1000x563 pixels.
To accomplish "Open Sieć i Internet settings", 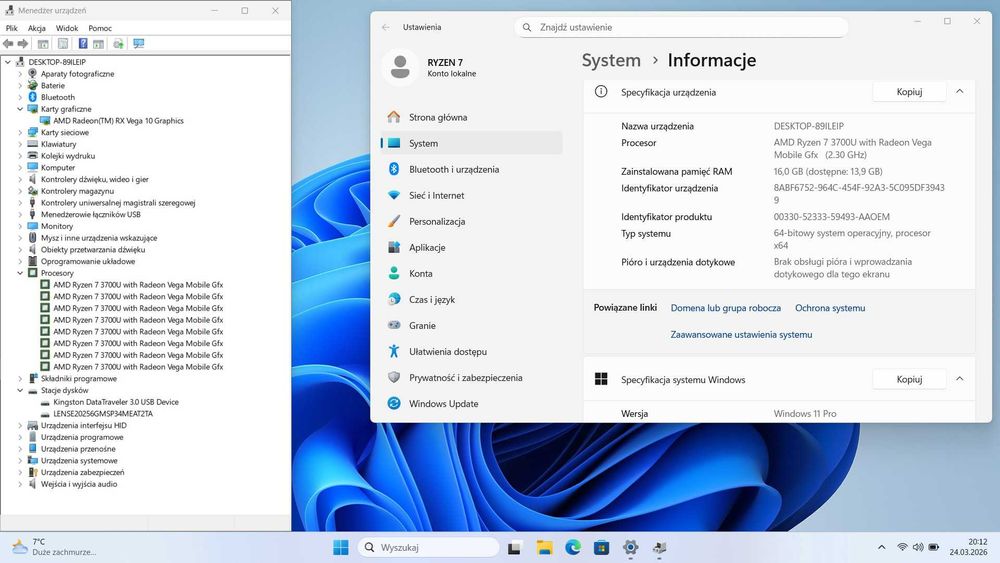I will [x=471, y=195].
